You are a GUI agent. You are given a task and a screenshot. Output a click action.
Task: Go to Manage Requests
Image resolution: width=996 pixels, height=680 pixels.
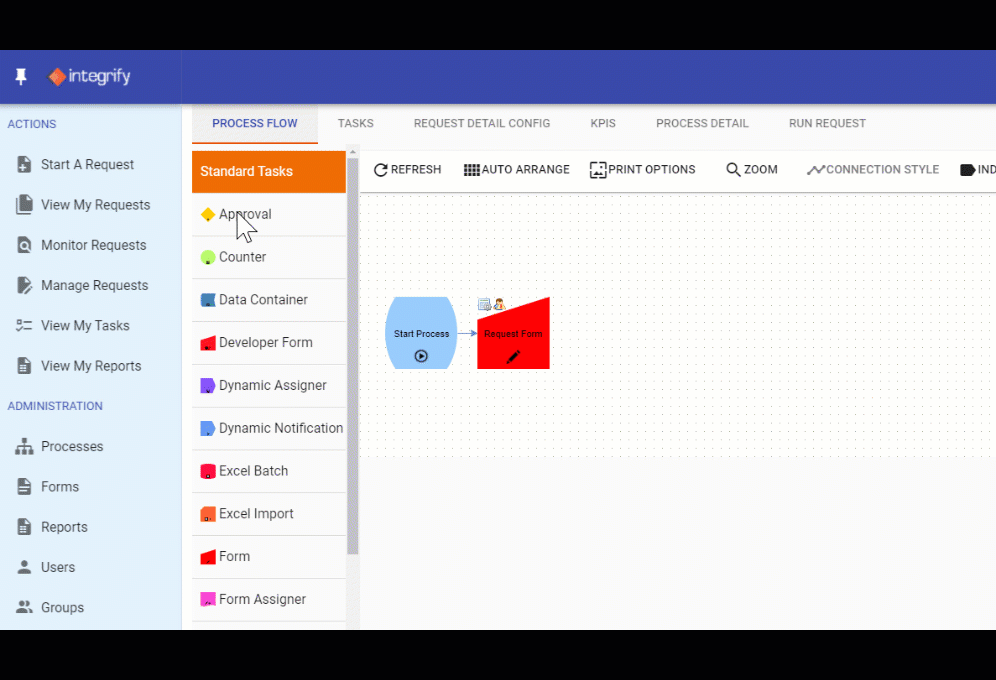(95, 285)
